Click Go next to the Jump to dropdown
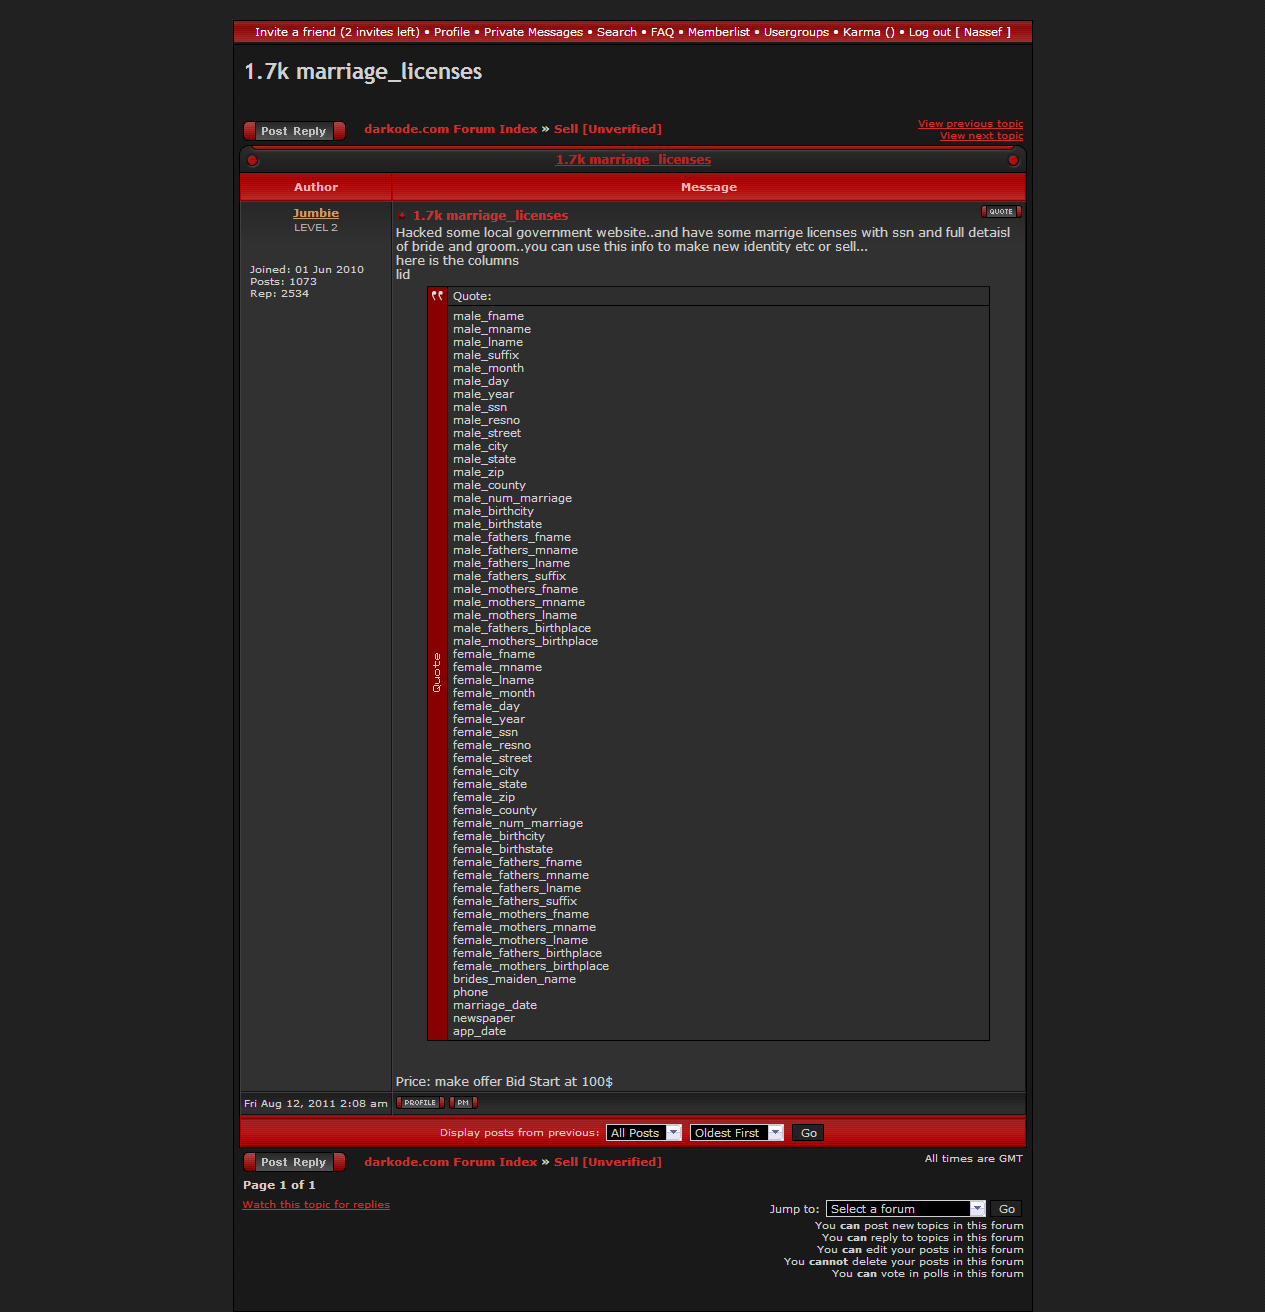This screenshot has width=1265, height=1312. click(1006, 1209)
